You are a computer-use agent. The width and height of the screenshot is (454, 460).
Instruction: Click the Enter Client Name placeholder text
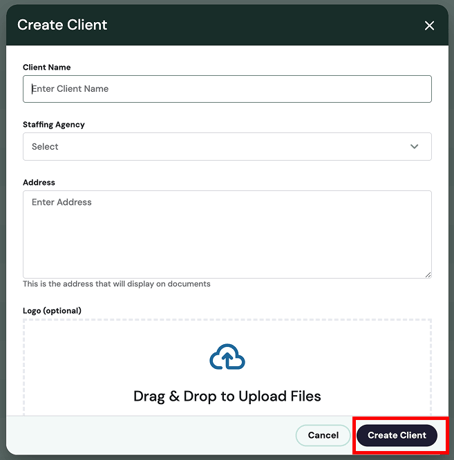70,89
